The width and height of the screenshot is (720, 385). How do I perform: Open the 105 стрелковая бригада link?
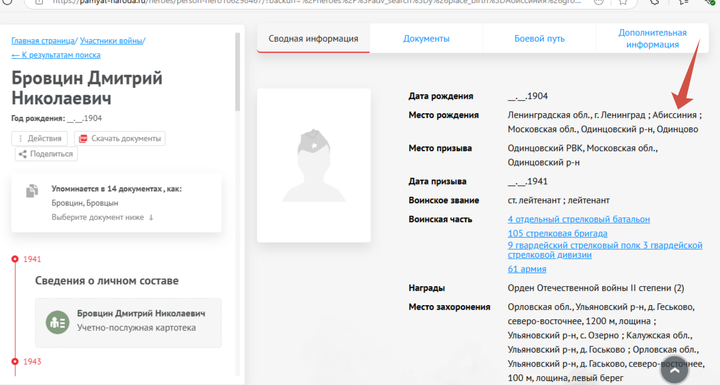tap(557, 233)
